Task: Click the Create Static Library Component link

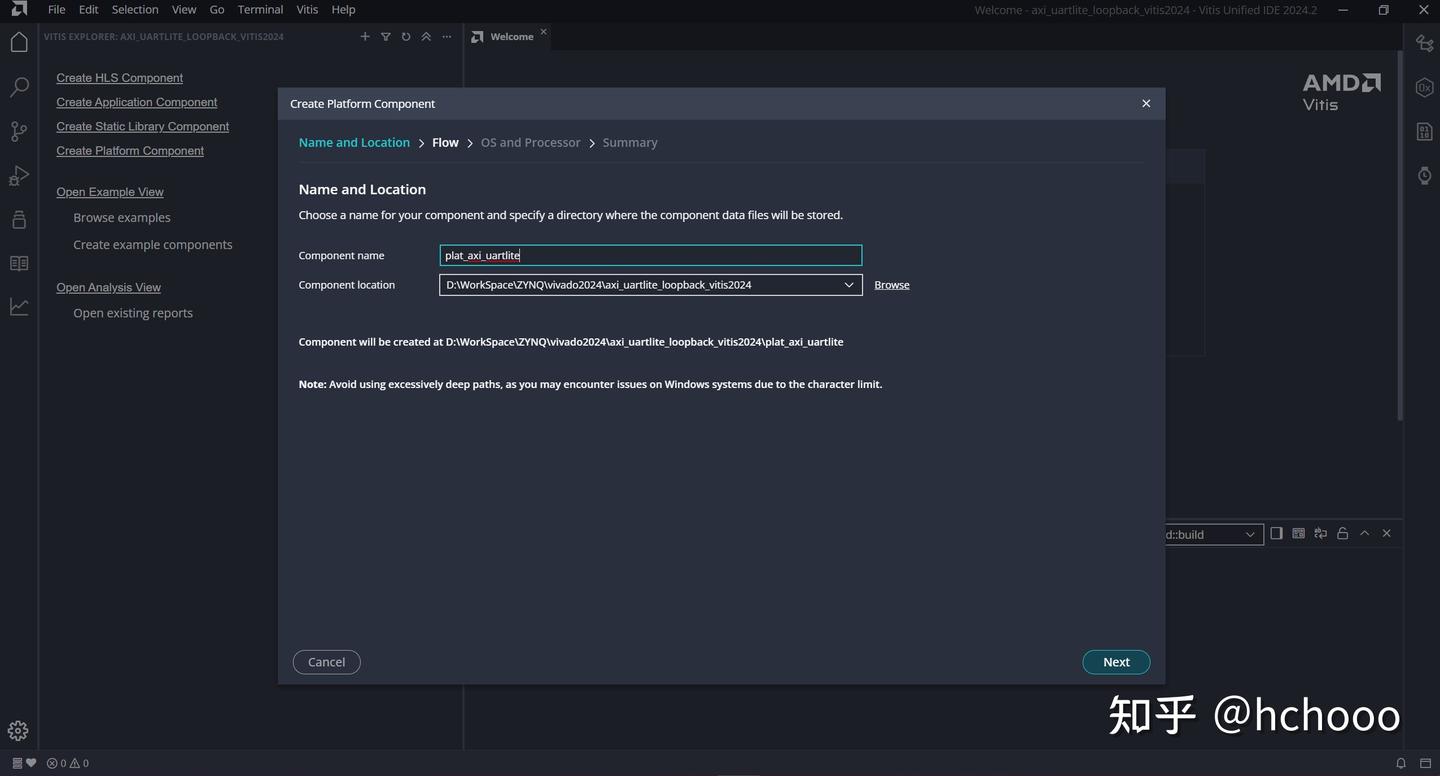Action: pos(142,126)
